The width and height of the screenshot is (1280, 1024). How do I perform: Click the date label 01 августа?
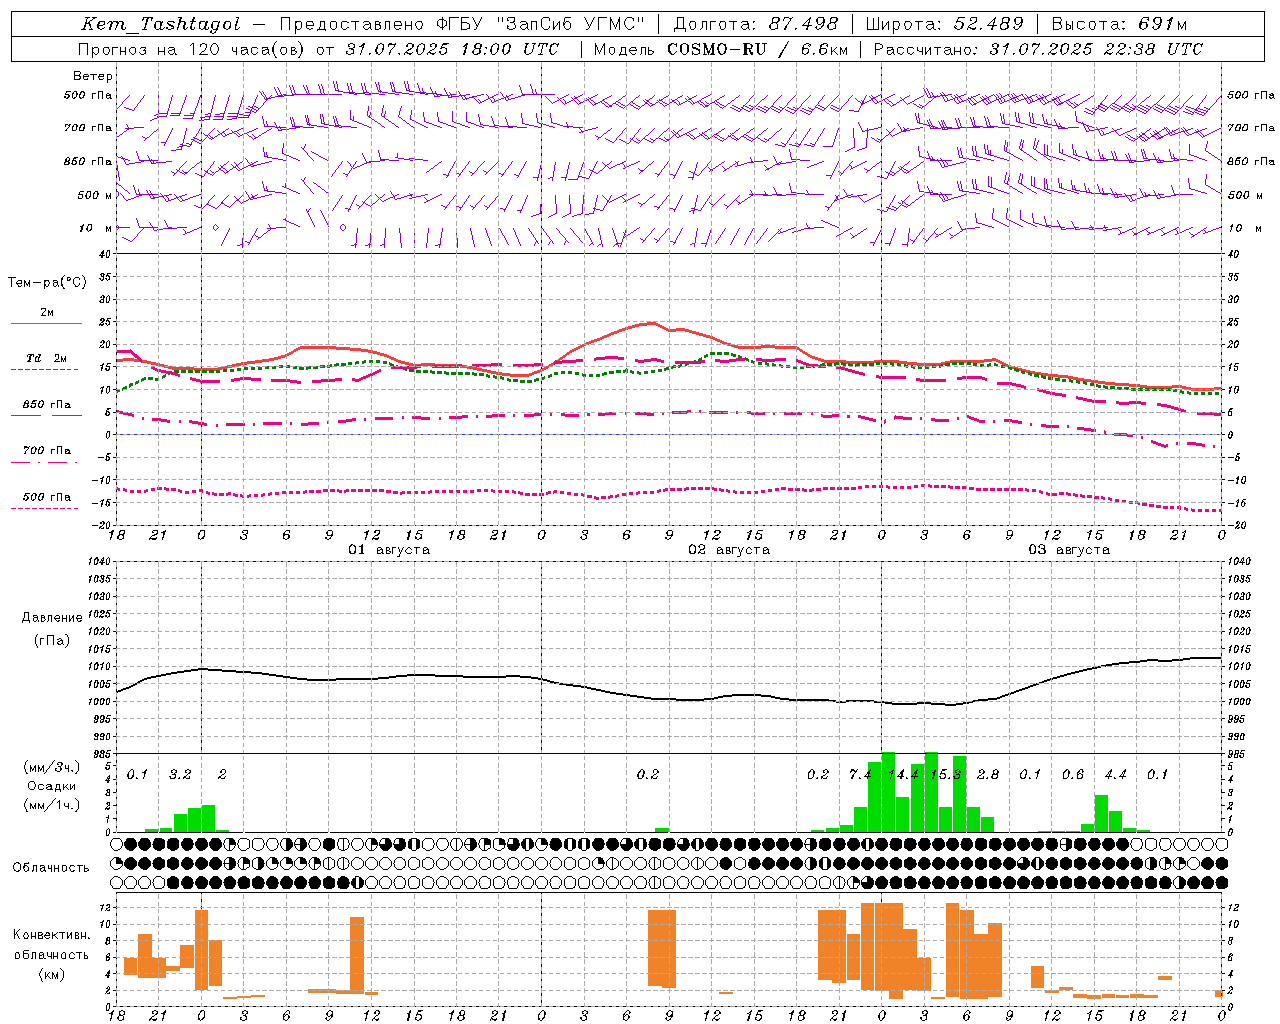tap(389, 550)
